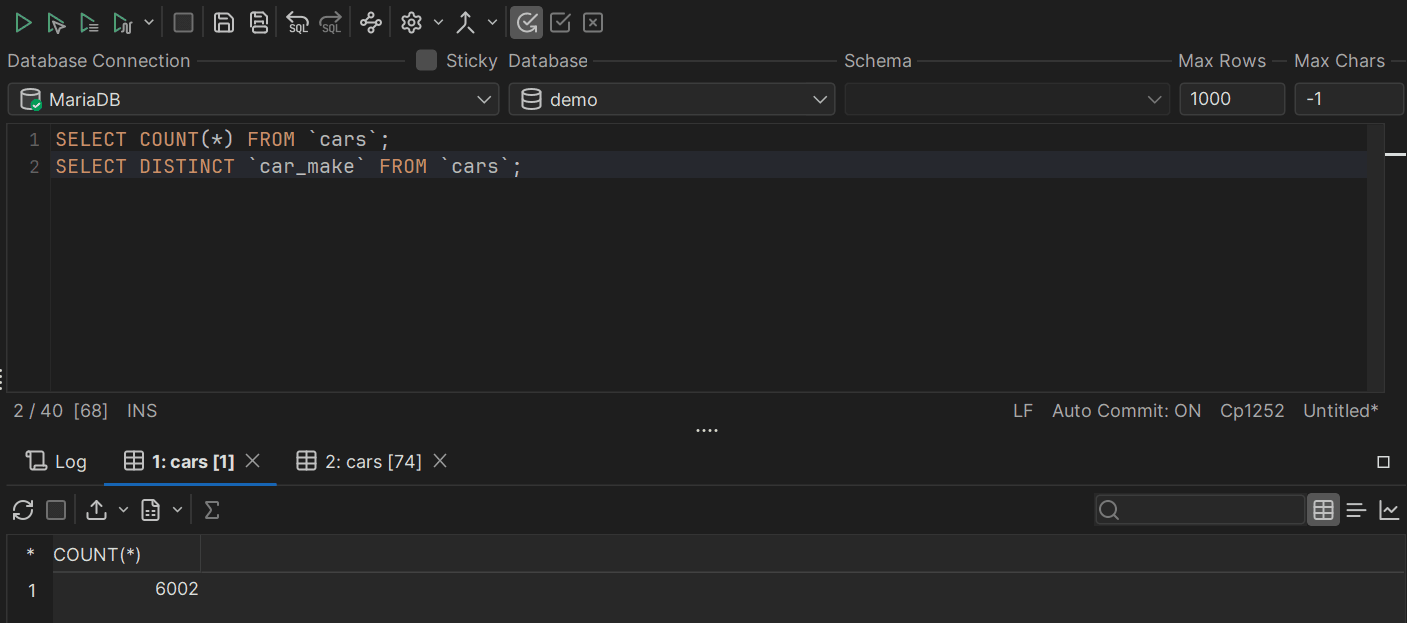Viewport: 1407px width, 623px height.
Task: Click Auto Commit: ON in status bar
Action: (x=1126, y=411)
